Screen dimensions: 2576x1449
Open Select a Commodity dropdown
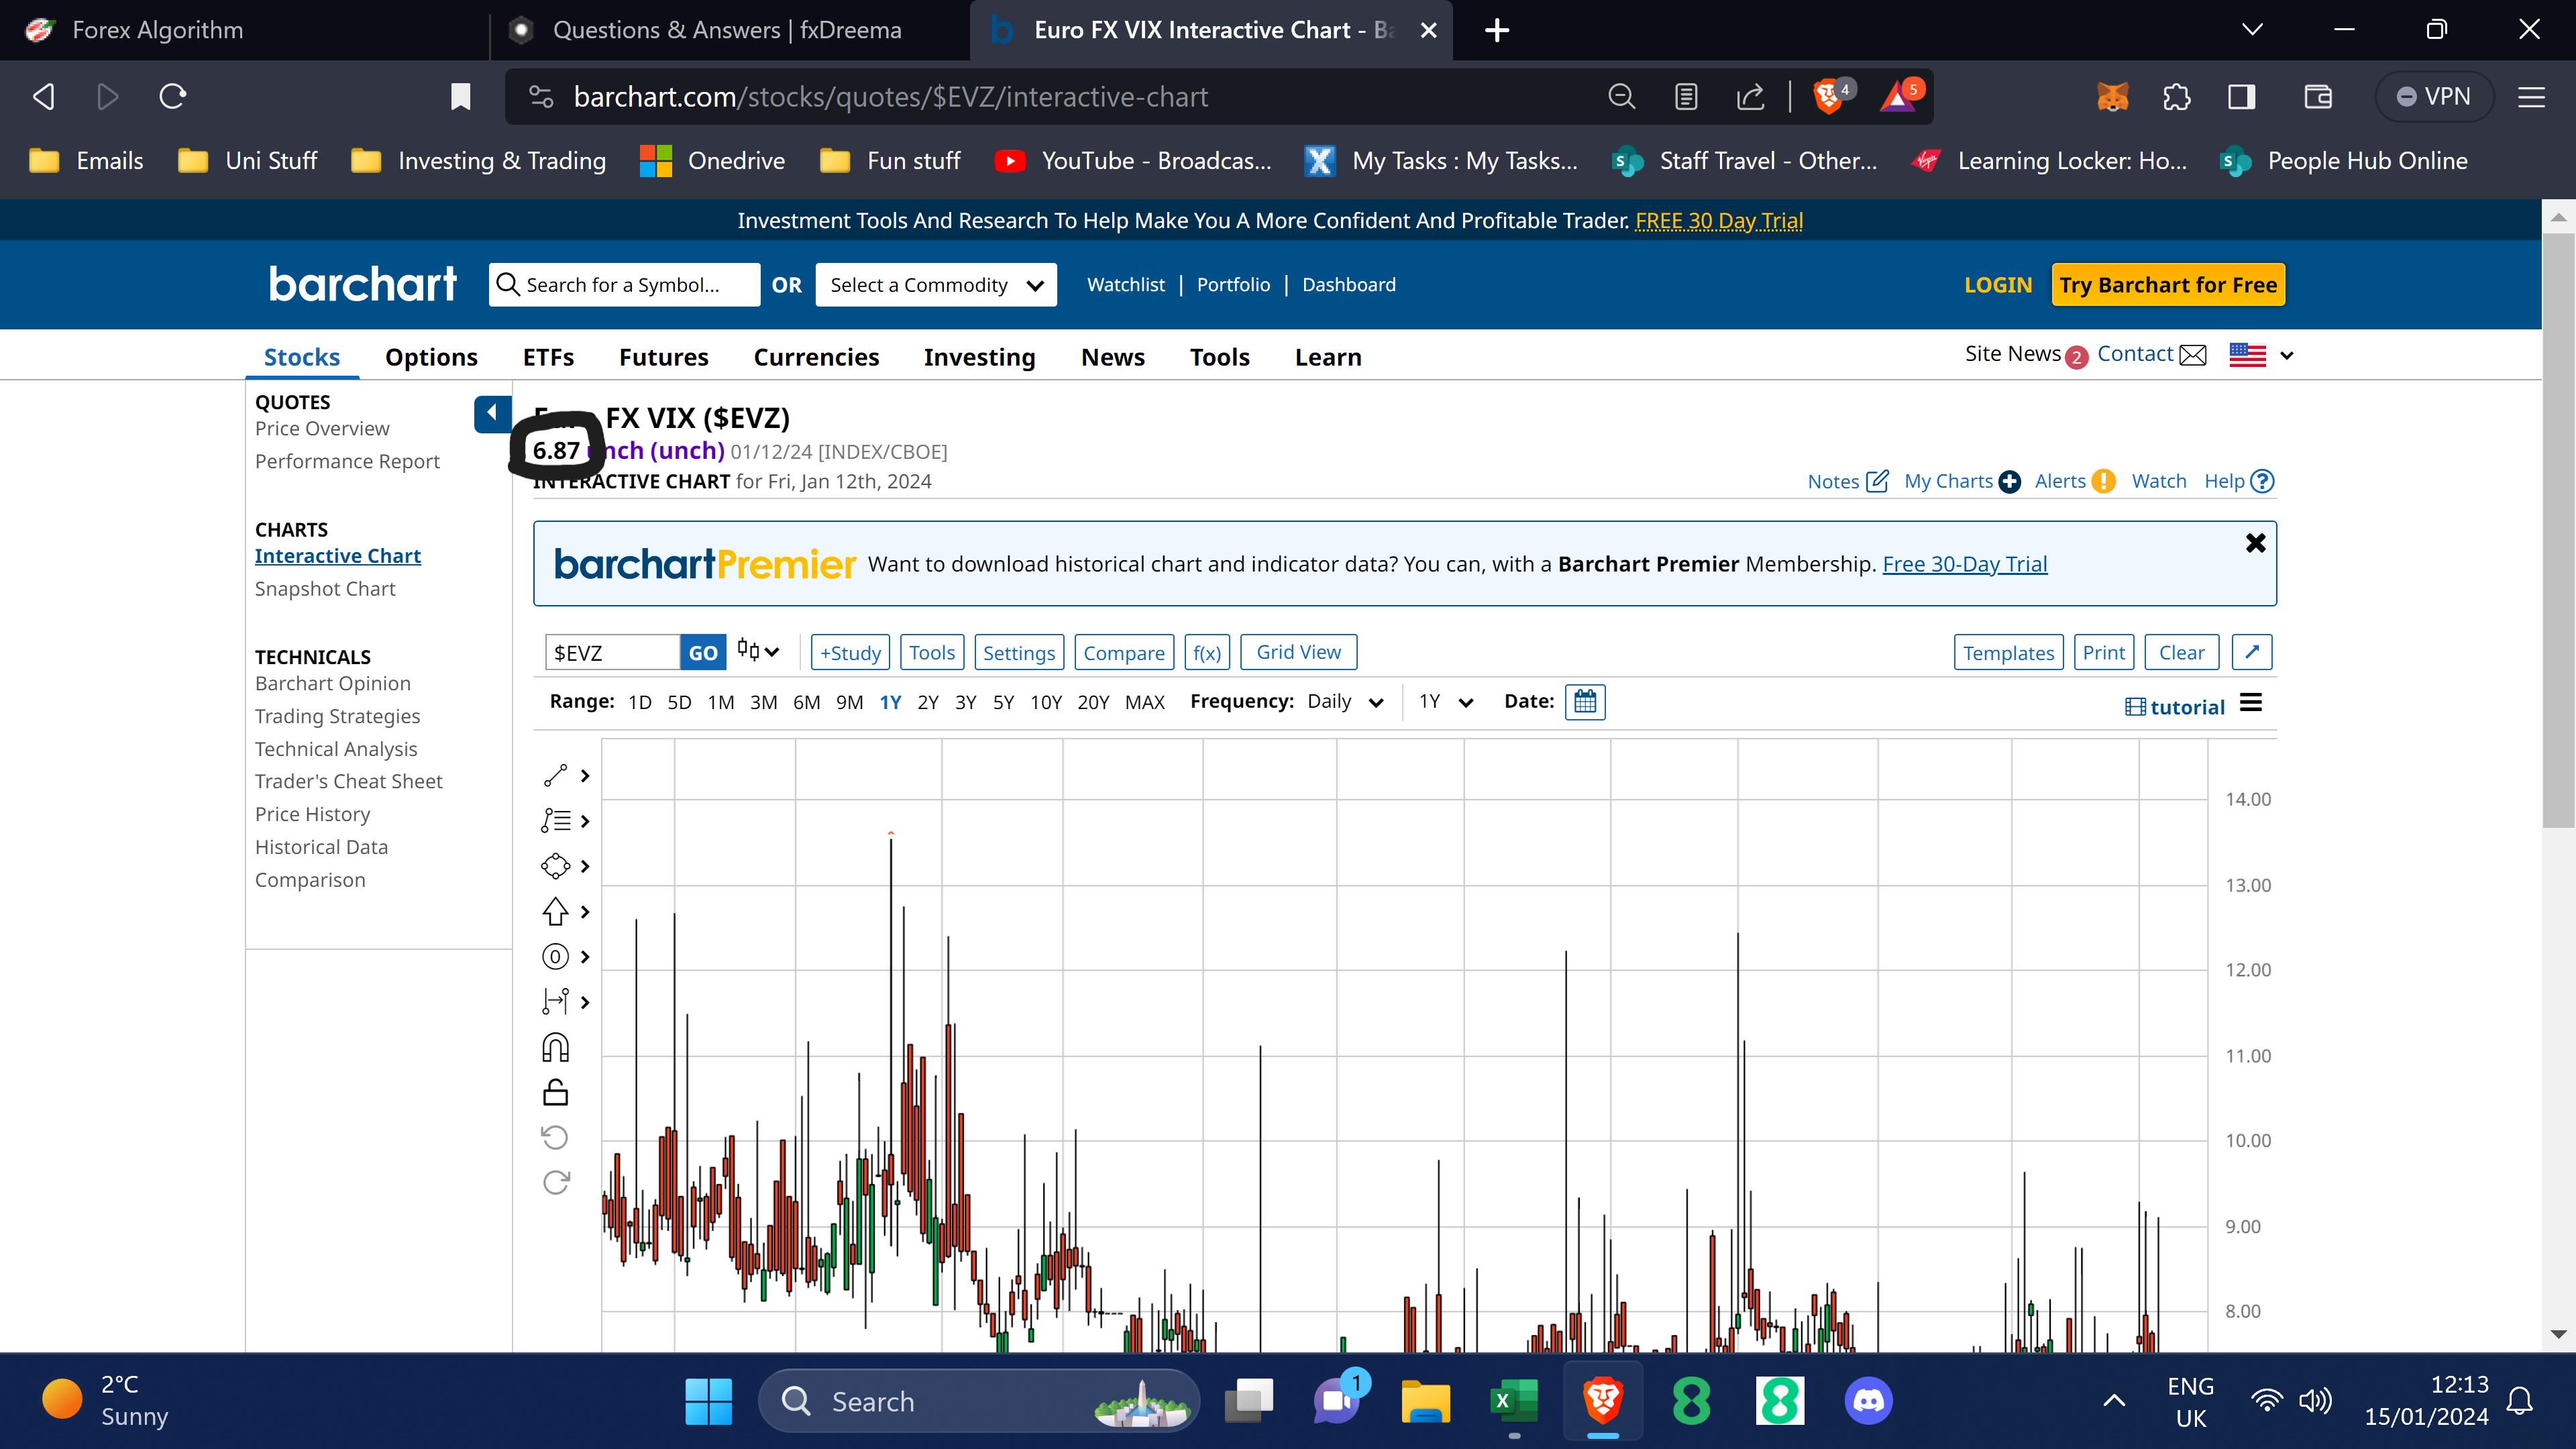936,285
